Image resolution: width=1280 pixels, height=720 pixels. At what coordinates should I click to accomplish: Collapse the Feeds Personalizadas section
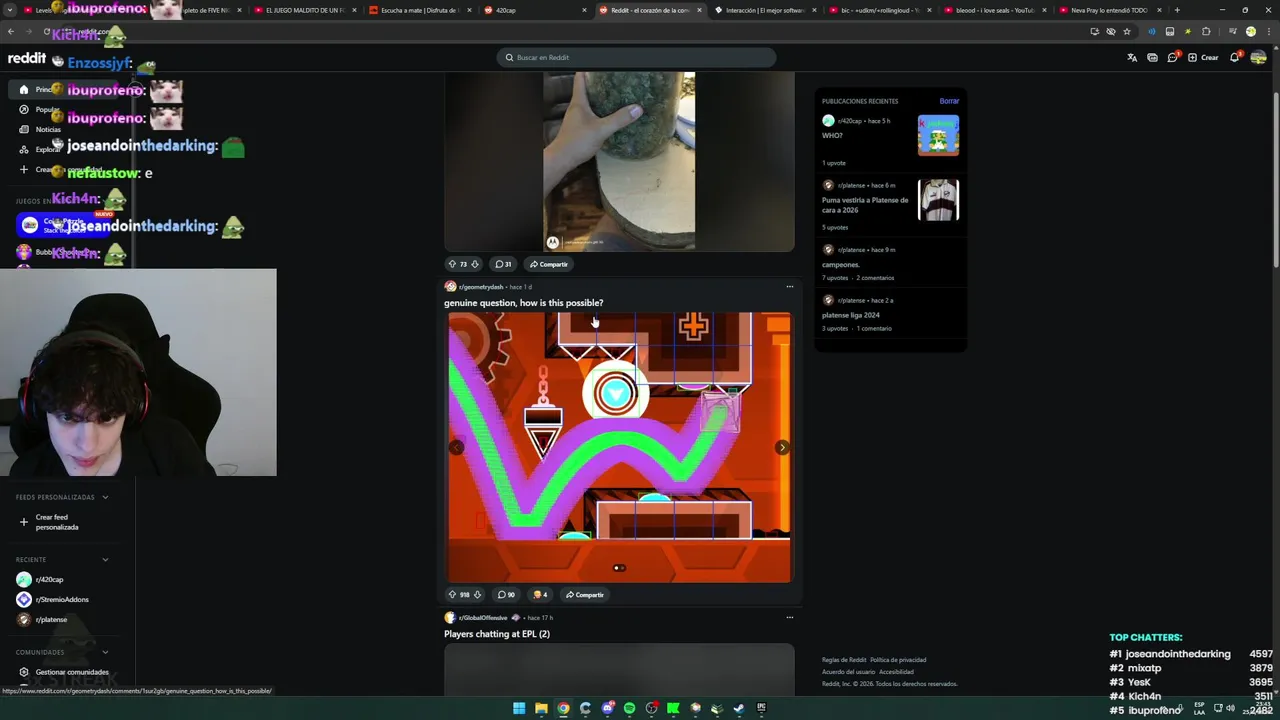coord(105,497)
